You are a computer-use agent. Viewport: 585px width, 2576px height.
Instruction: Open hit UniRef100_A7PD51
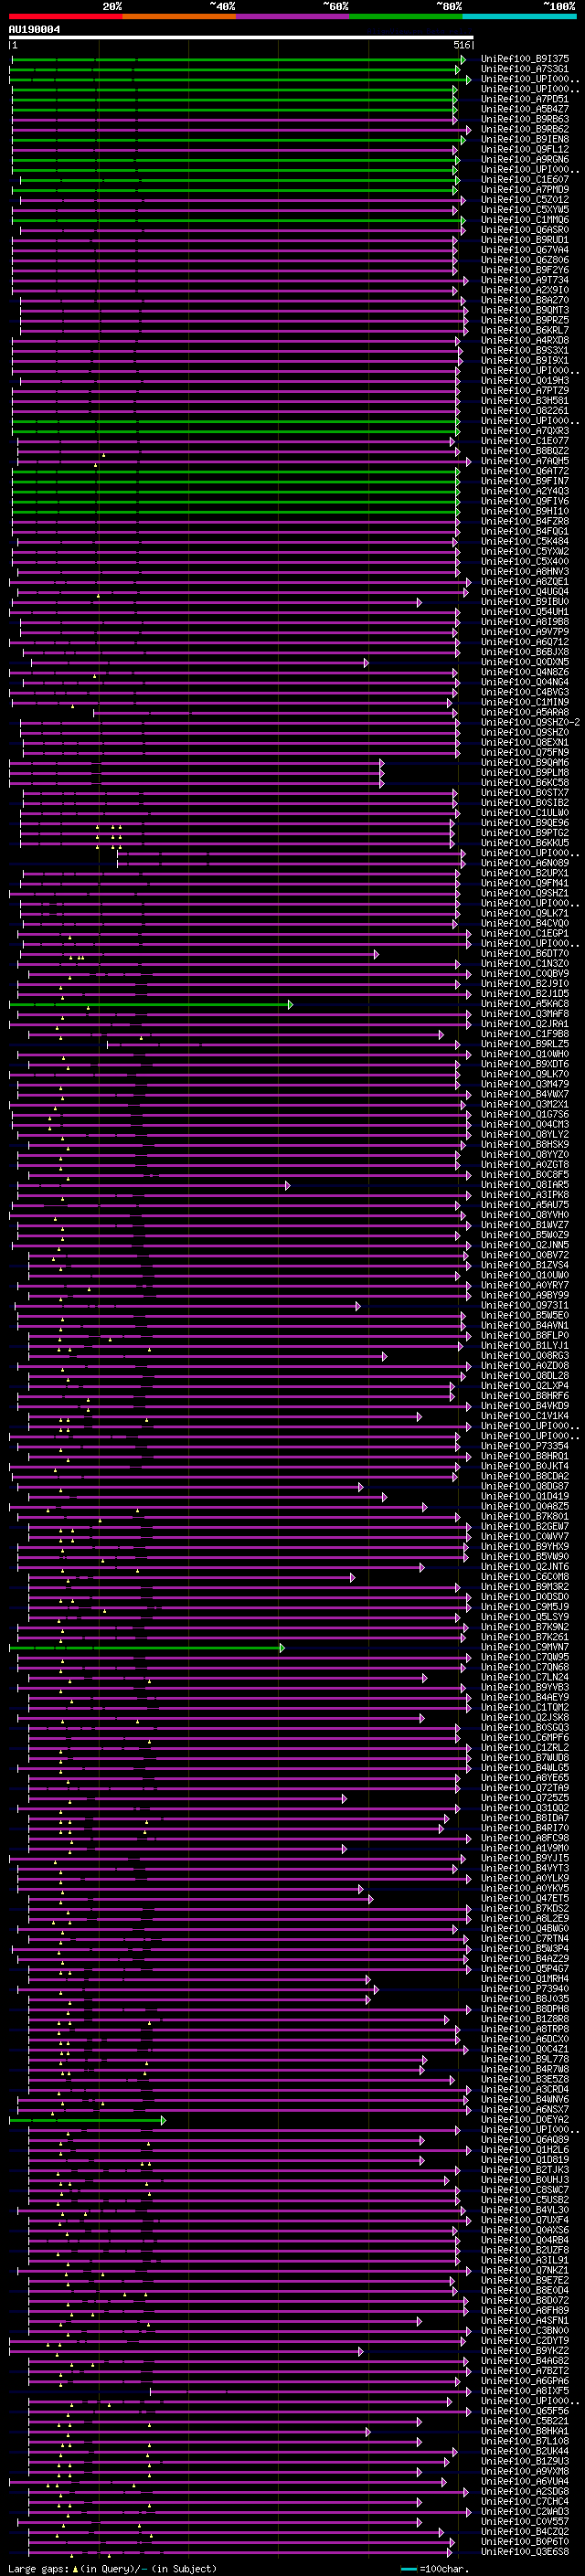click(x=525, y=99)
